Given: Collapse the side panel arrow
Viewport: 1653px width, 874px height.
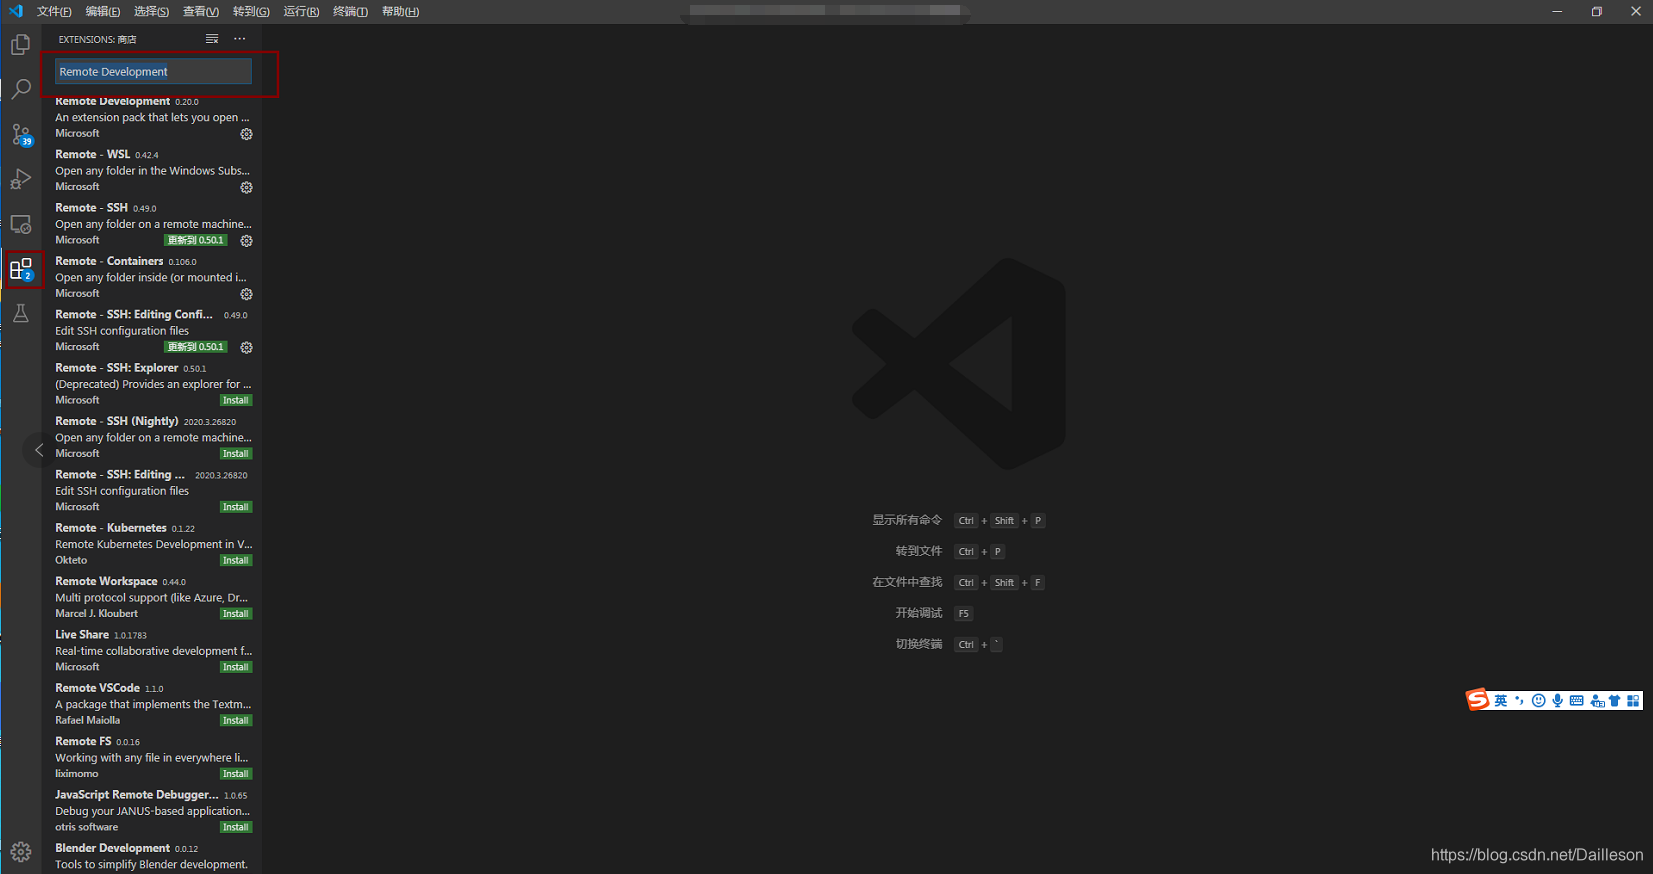Looking at the screenshot, I should click(x=39, y=450).
